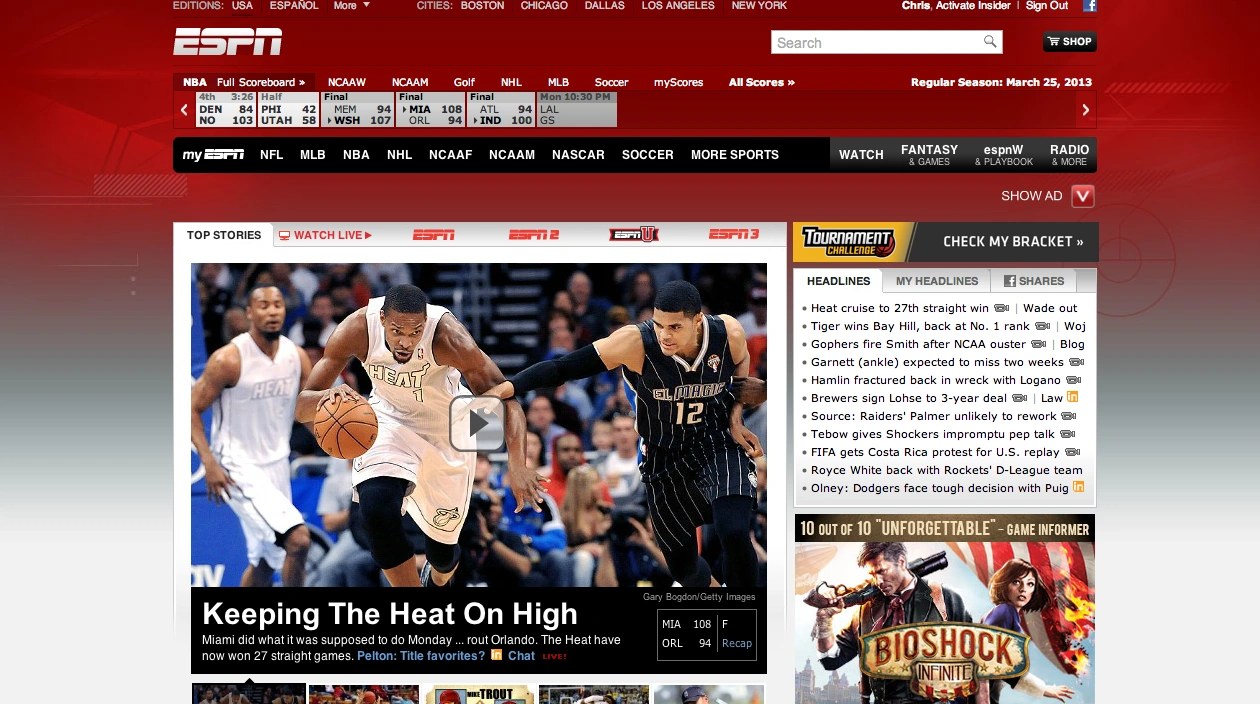Open video icon beside FIFA headline
Screen dimensions: 1260x704
point(1072,452)
